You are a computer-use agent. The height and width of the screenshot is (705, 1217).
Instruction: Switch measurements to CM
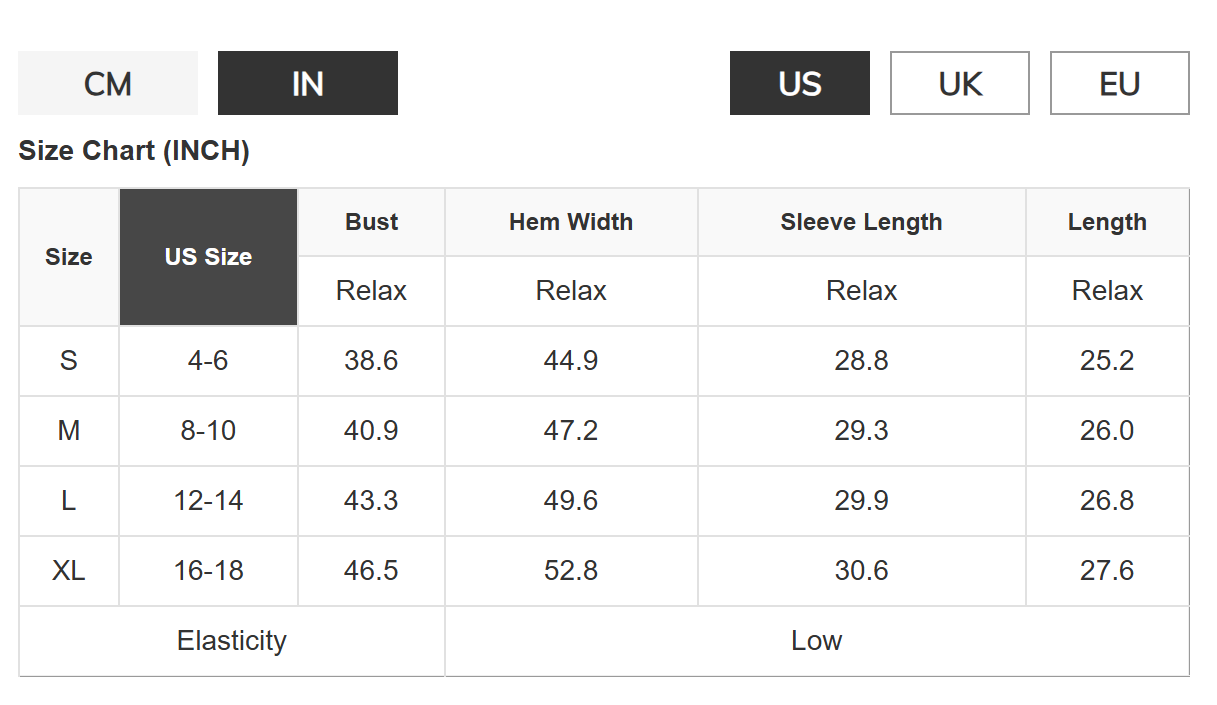[108, 83]
